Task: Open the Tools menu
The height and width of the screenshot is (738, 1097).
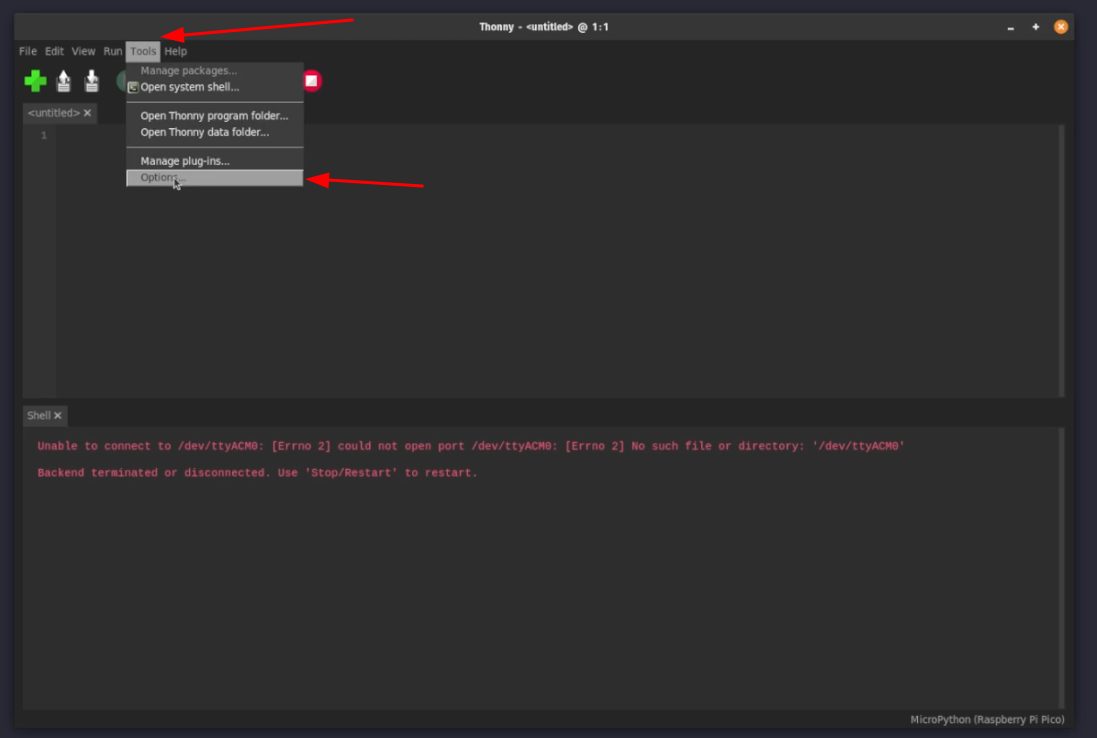Action: pos(142,51)
